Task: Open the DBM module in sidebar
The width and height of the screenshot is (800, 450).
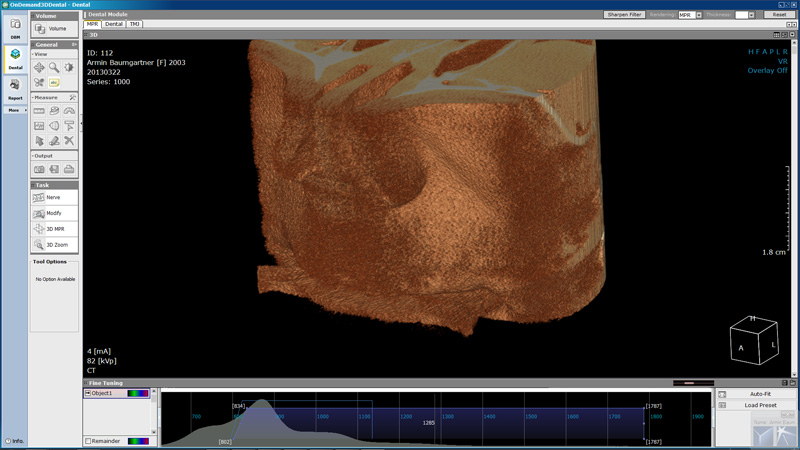Action: click(15, 27)
